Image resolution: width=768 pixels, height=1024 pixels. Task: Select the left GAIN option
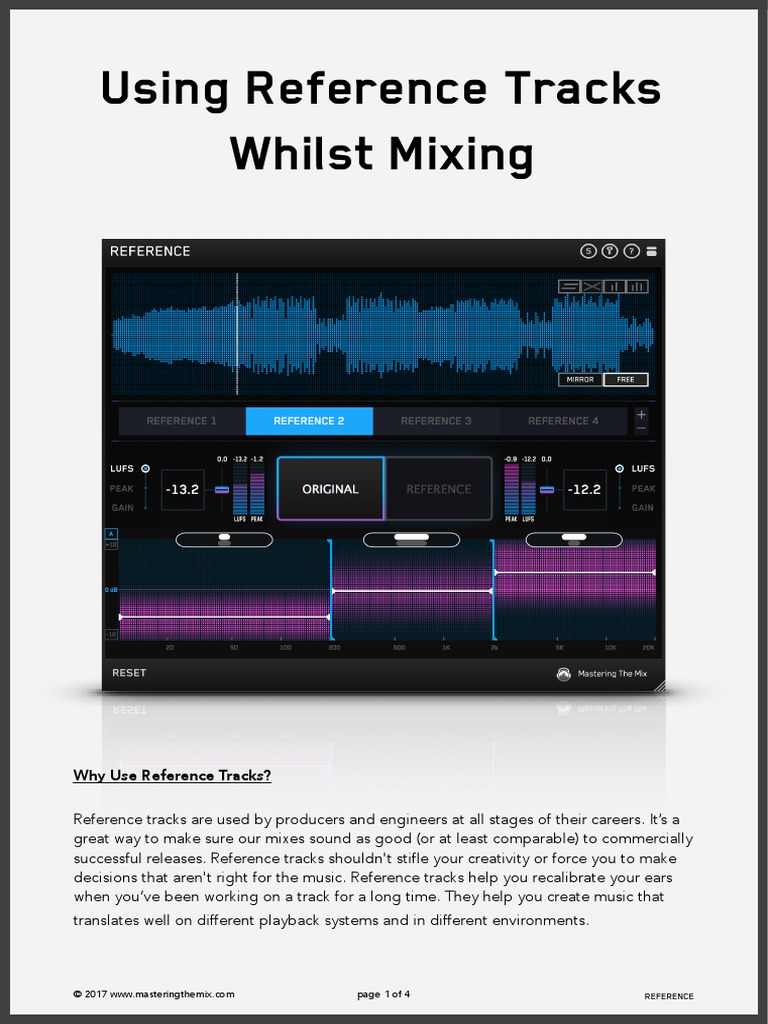[122, 508]
